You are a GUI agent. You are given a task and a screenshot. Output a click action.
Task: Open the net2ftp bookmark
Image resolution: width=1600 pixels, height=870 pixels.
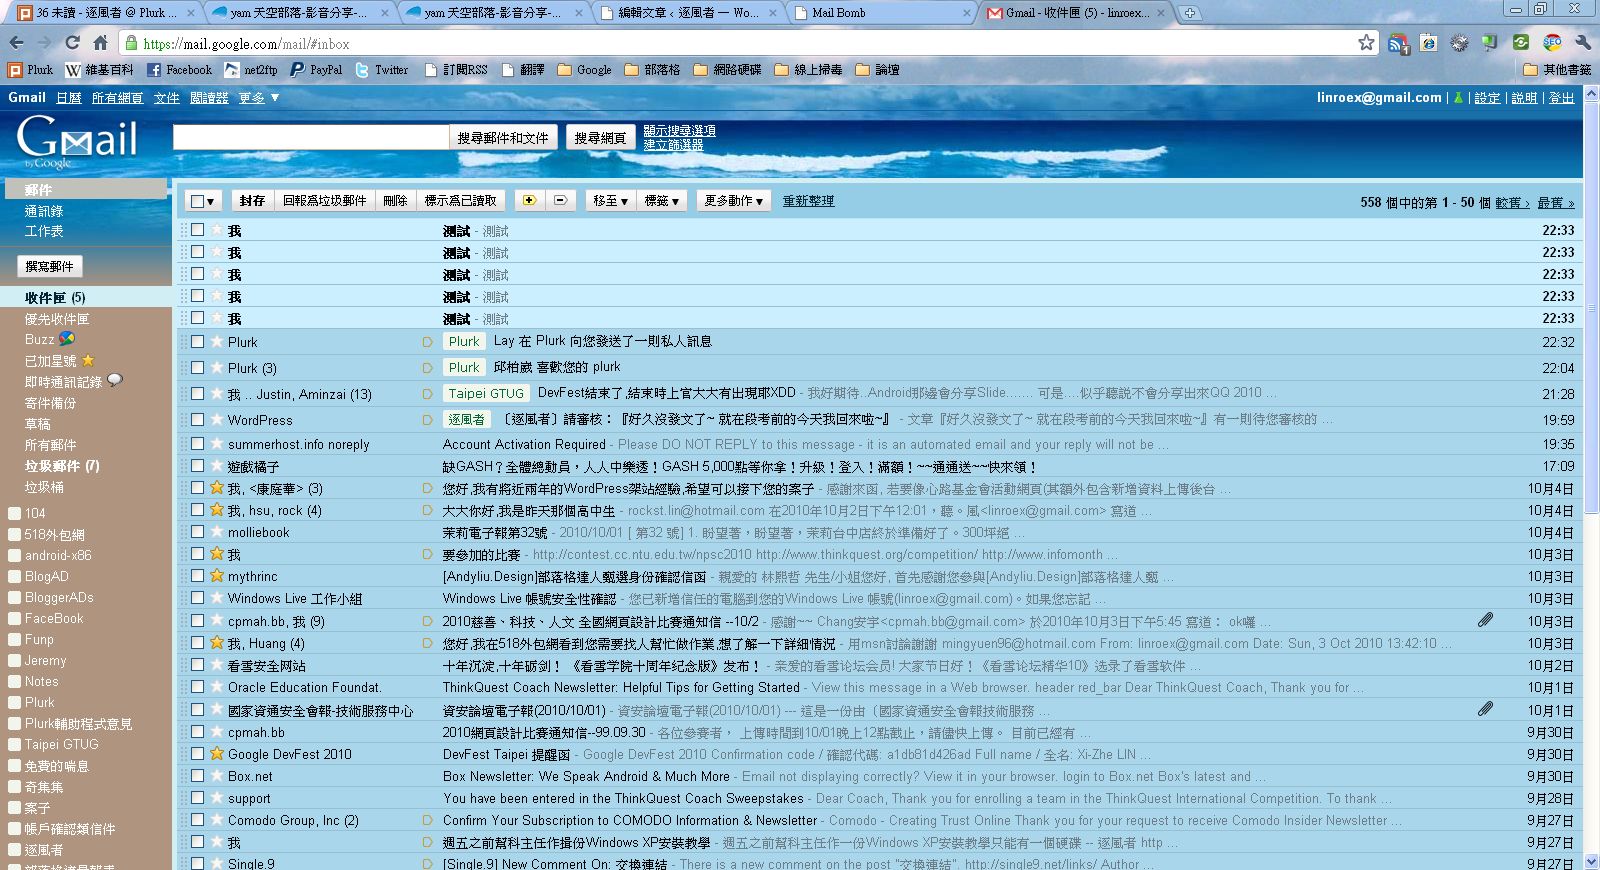pos(251,70)
